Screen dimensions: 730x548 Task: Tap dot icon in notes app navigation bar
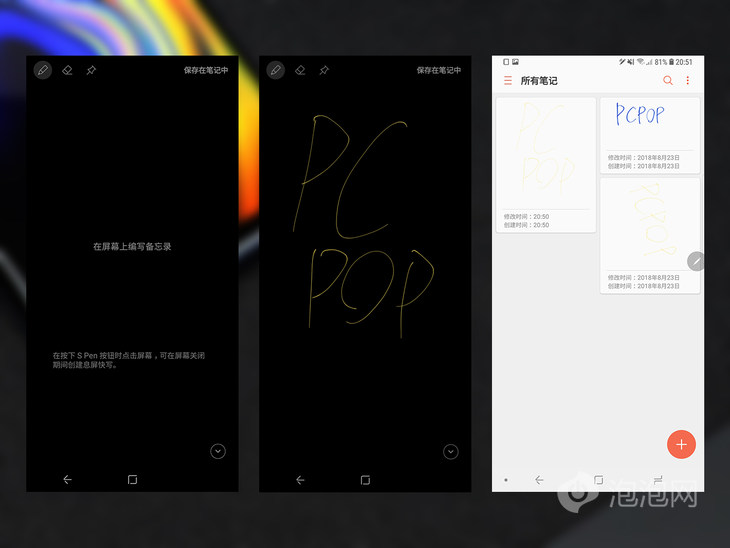[506, 480]
